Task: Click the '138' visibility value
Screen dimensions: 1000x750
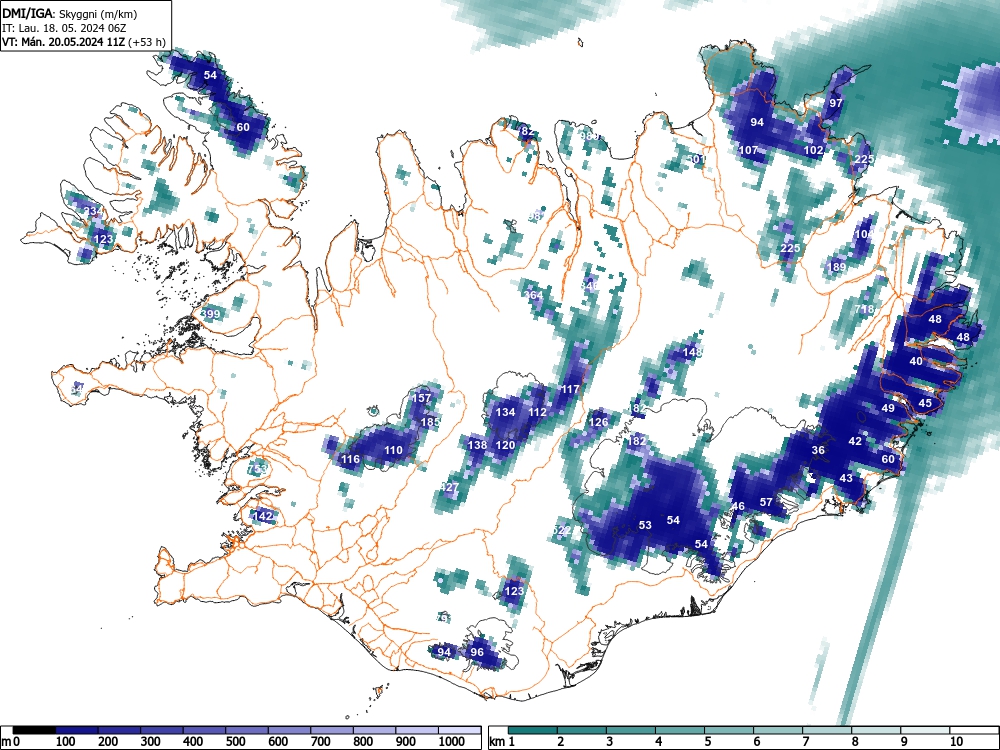Action: pyautogui.click(x=478, y=445)
